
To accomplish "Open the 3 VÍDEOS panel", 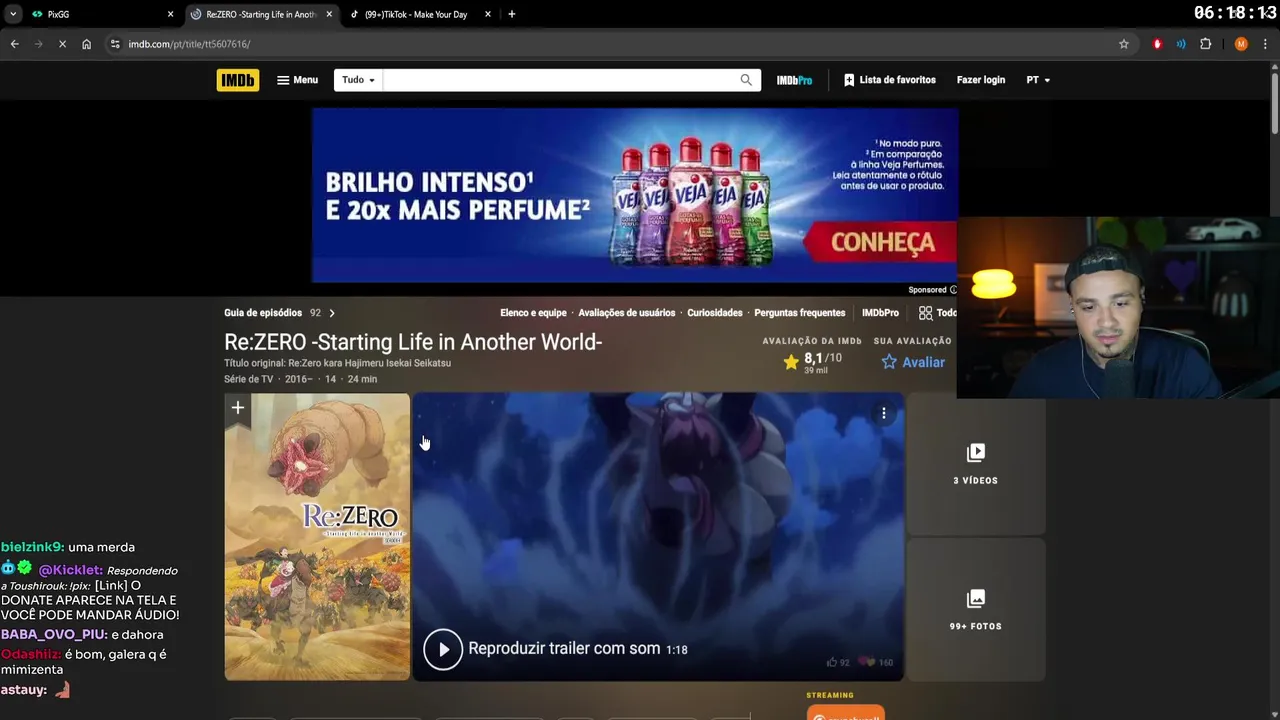I will pos(976,463).
